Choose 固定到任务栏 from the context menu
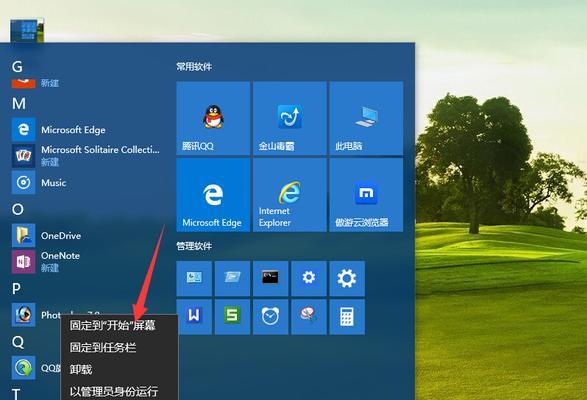This screenshot has height=400, width=587. [119, 347]
